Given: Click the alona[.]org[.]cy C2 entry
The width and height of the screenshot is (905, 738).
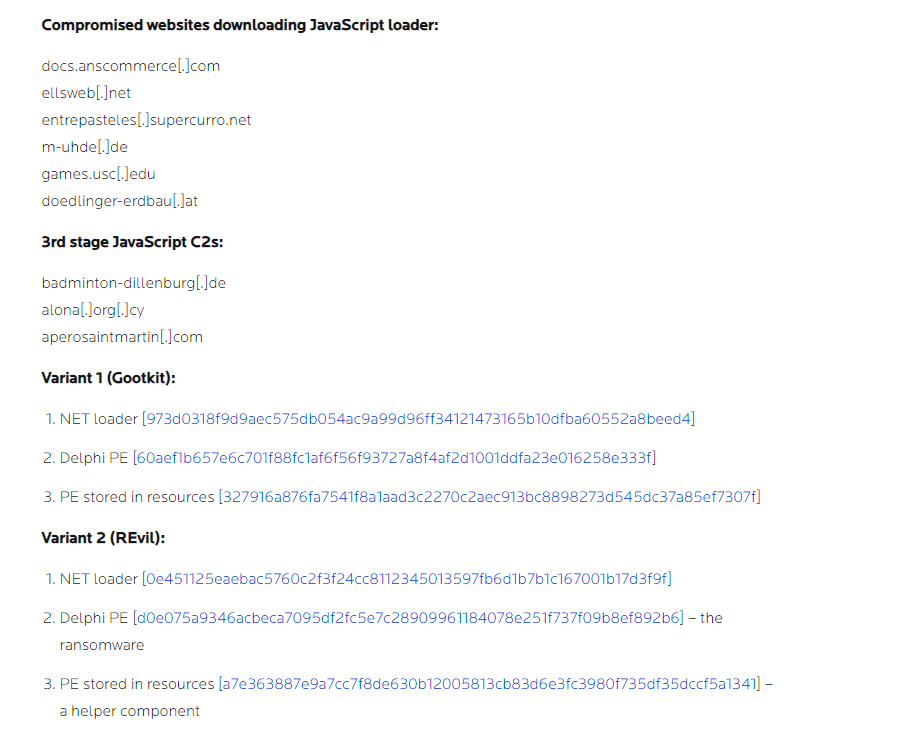Looking at the screenshot, I should click(x=93, y=310).
